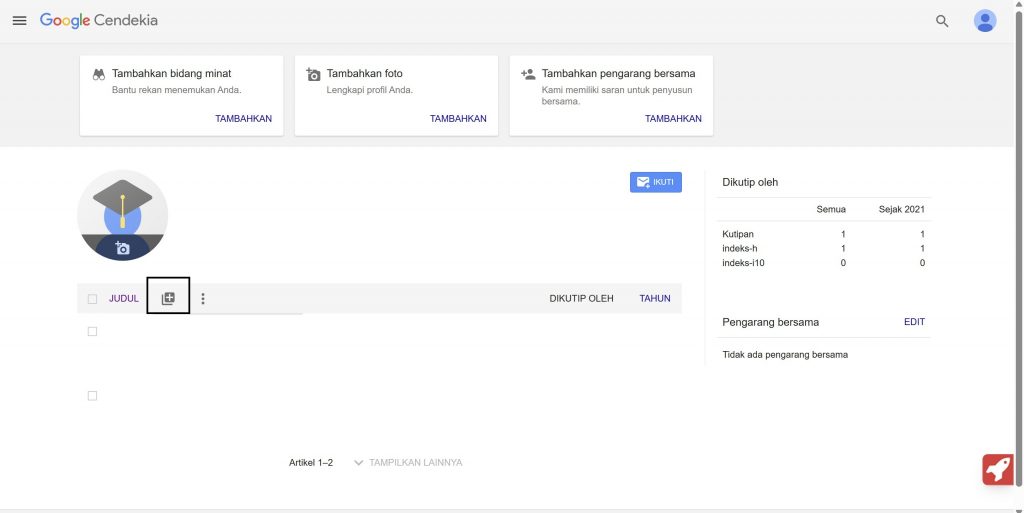The image size is (1024, 513).
Task: Click TAMBAHKAN on bidang minat card
Action: click(x=244, y=119)
